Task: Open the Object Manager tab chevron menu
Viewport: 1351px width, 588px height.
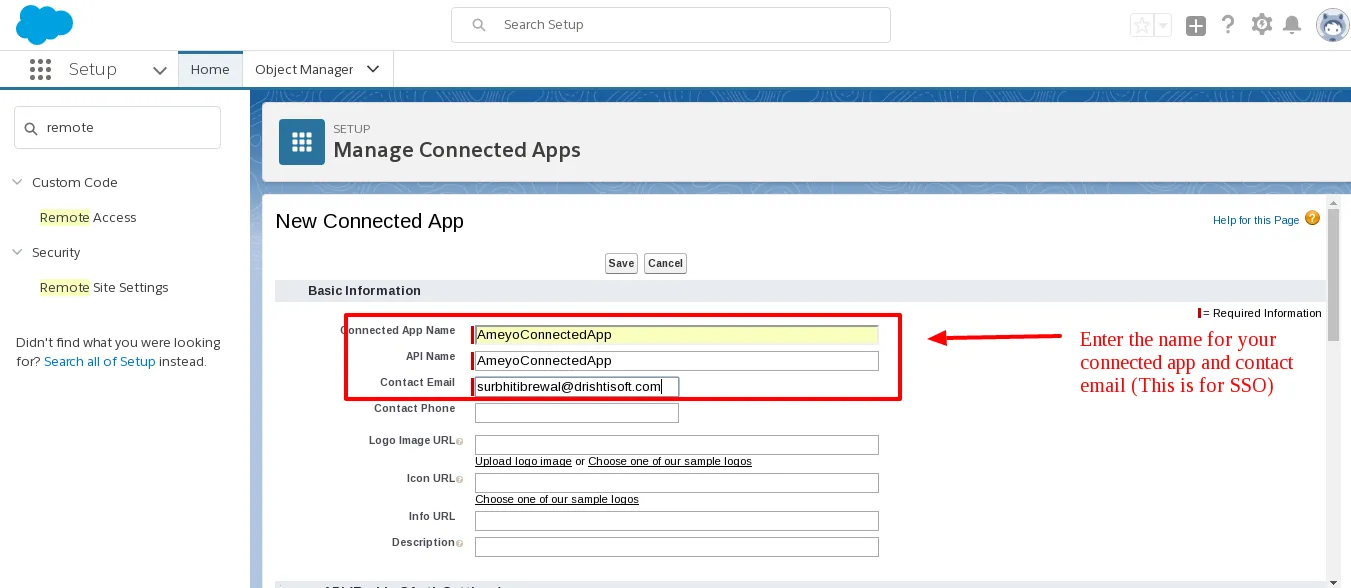Action: point(373,69)
